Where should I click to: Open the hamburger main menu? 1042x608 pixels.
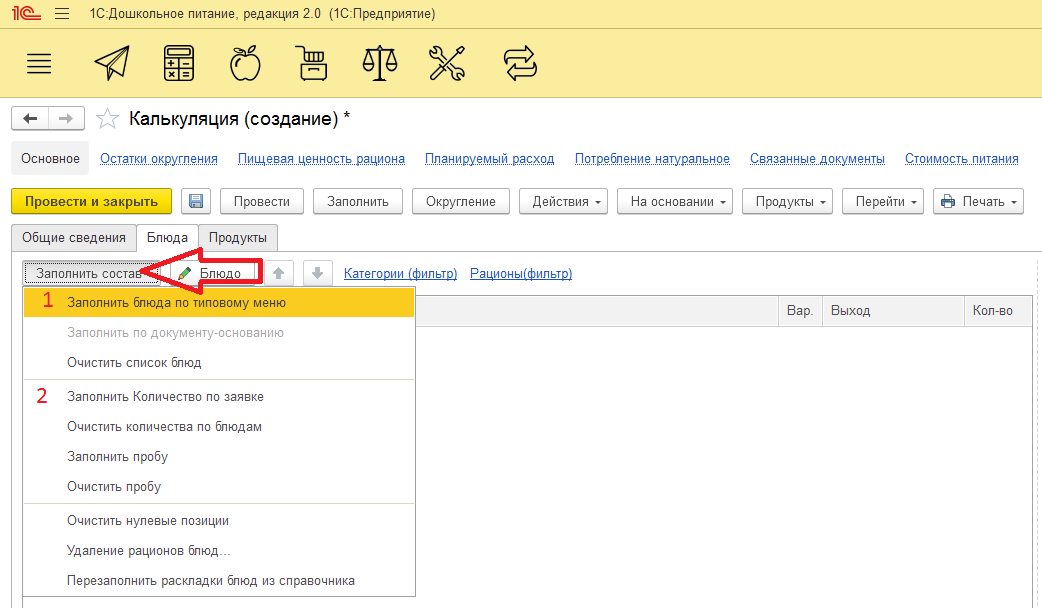pos(39,64)
